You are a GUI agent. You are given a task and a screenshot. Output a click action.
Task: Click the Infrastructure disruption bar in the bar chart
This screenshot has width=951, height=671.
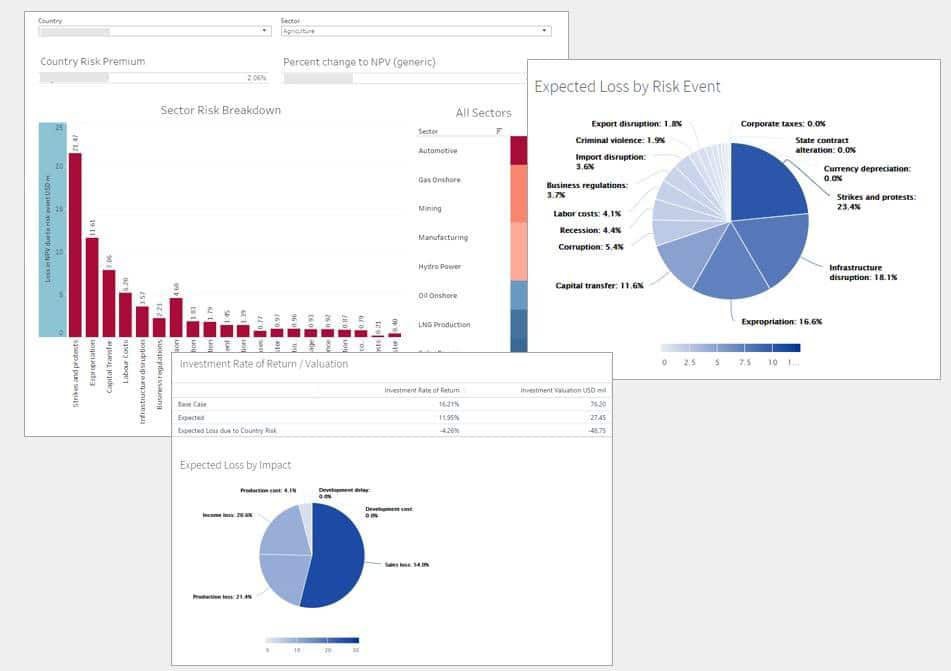(x=142, y=322)
